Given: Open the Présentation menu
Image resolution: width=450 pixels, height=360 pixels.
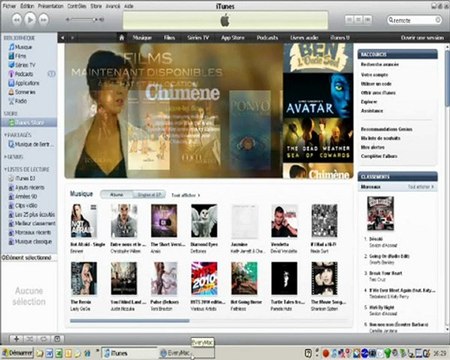Looking at the screenshot, I should point(50,6).
